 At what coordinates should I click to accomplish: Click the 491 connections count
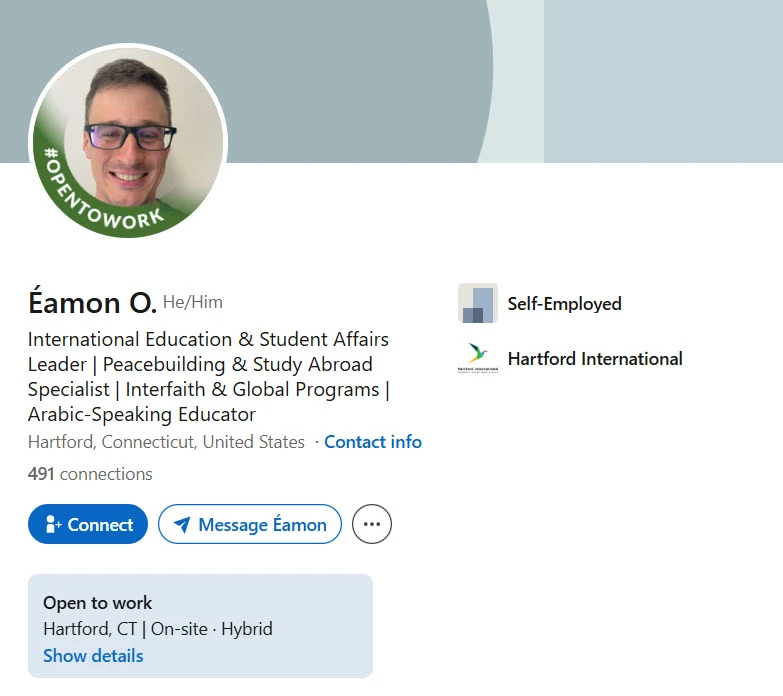pos(90,474)
